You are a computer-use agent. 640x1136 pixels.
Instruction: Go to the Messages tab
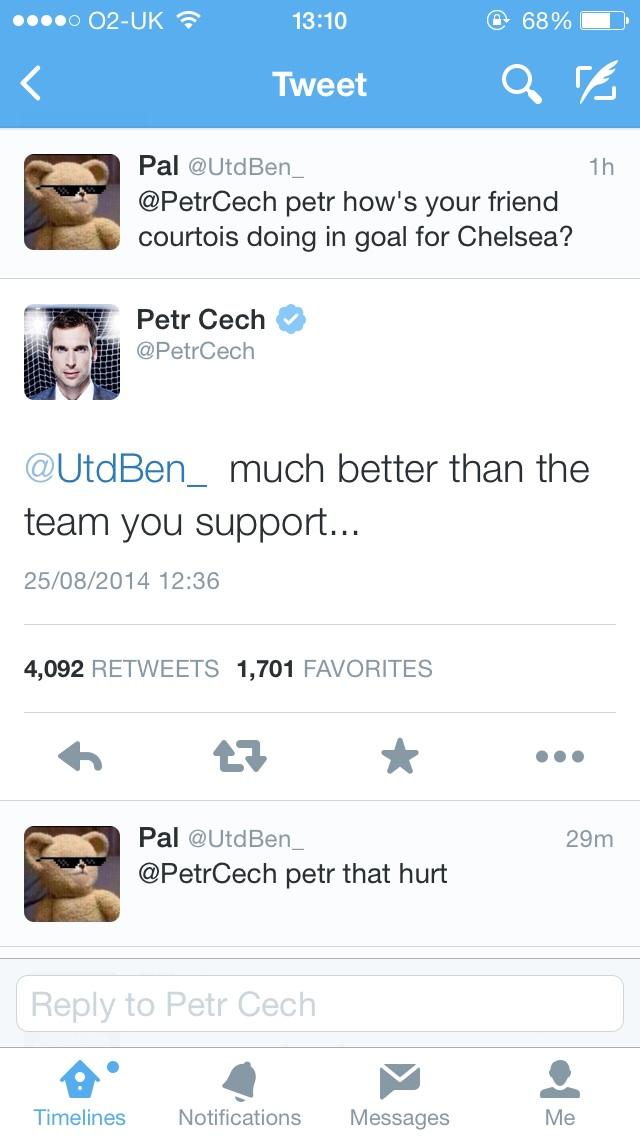click(x=400, y=1095)
